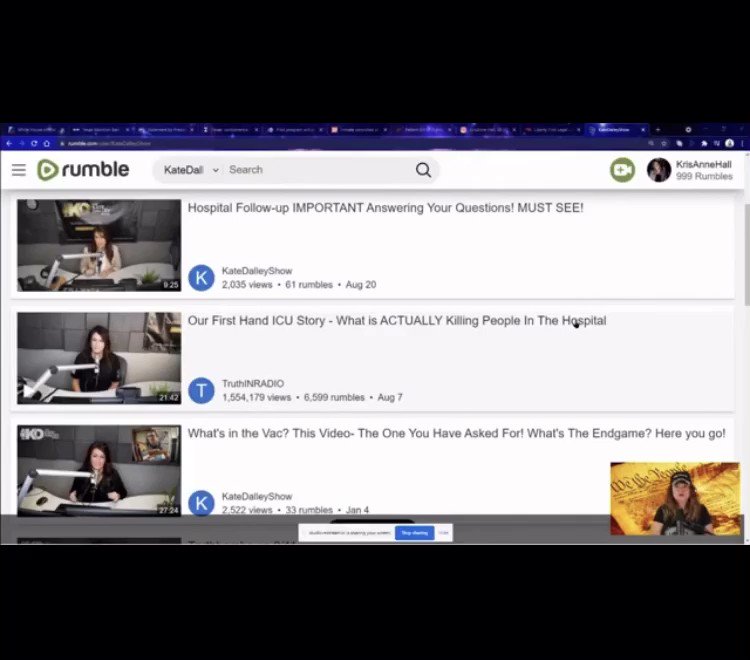Click into the Search input field

[x=316, y=170]
